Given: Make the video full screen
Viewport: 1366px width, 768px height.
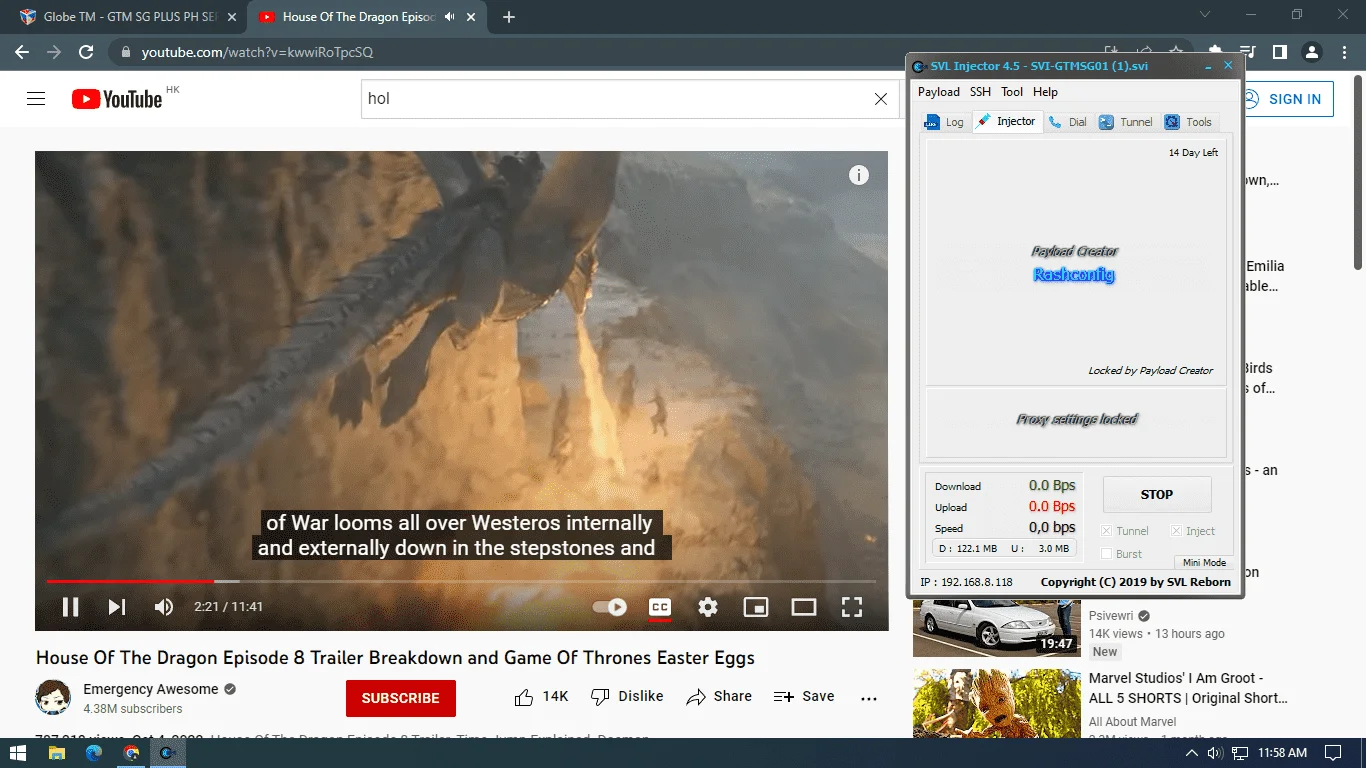Looking at the screenshot, I should click(852, 607).
